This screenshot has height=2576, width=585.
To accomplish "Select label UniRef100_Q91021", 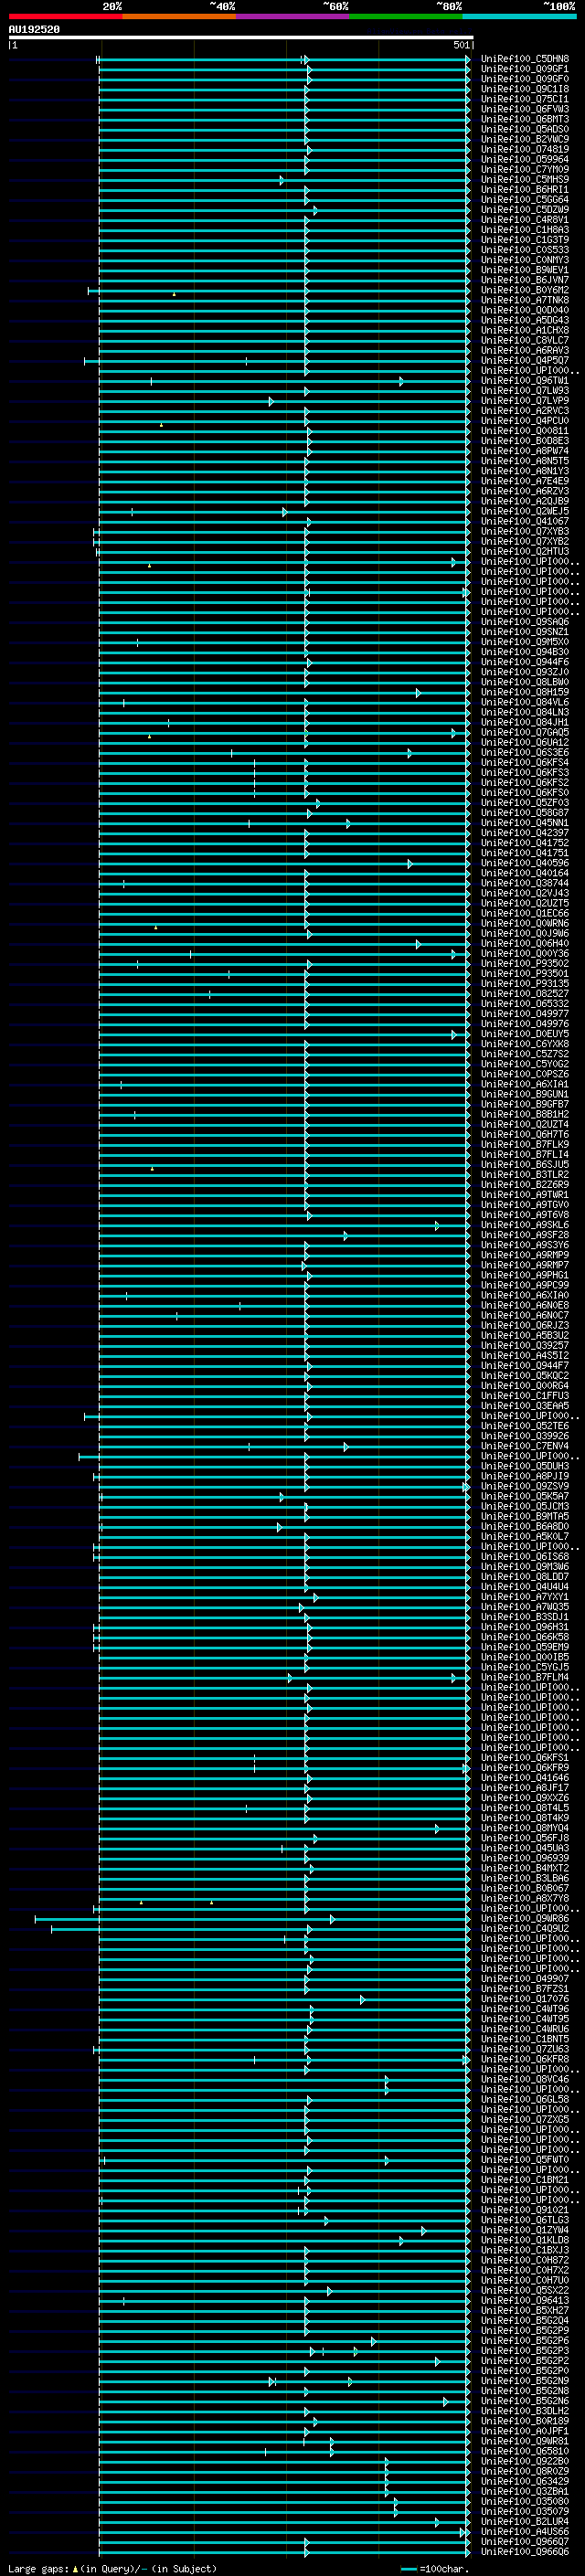I will [525, 2211].
